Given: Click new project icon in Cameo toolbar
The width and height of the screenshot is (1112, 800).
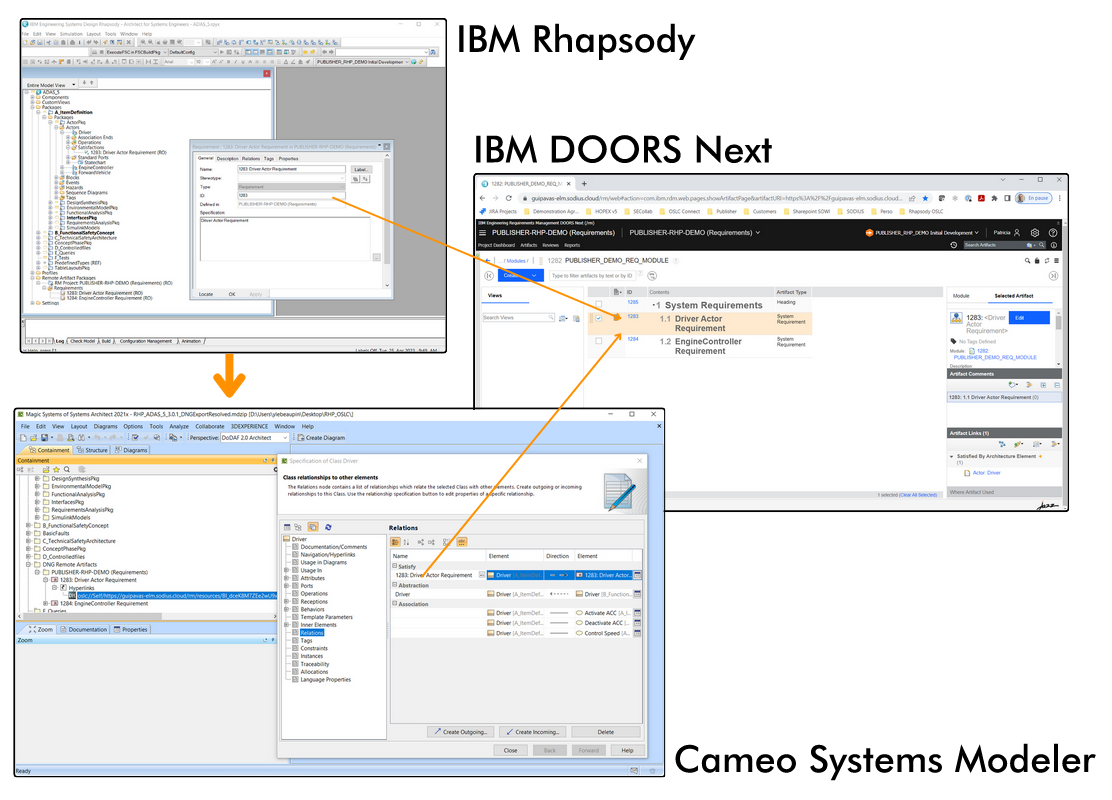Looking at the screenshot, I should click(x=23, y=438).
